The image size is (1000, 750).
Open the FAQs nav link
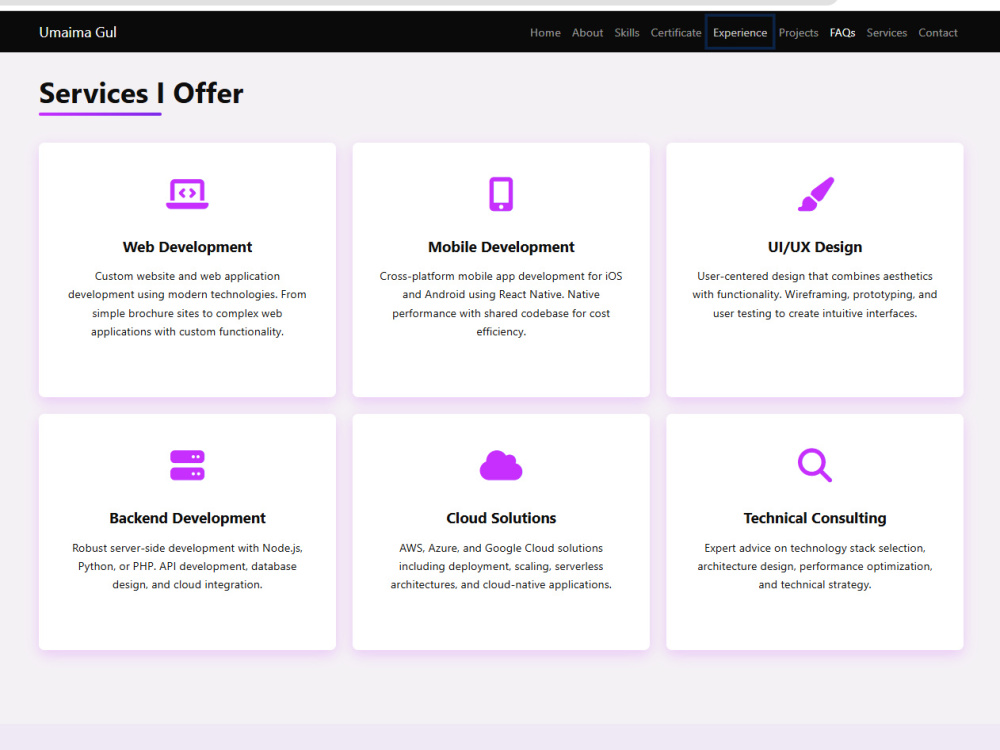[842, 33]
